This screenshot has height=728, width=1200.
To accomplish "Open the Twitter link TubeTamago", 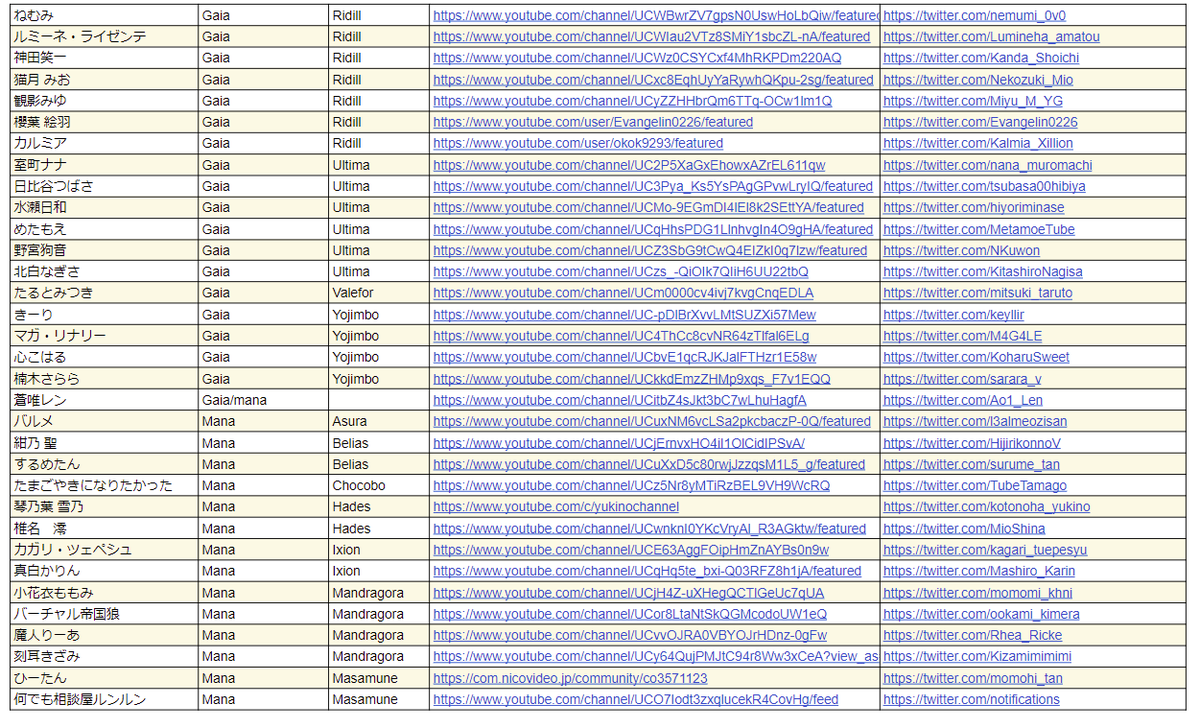I will tap(975, 486).
